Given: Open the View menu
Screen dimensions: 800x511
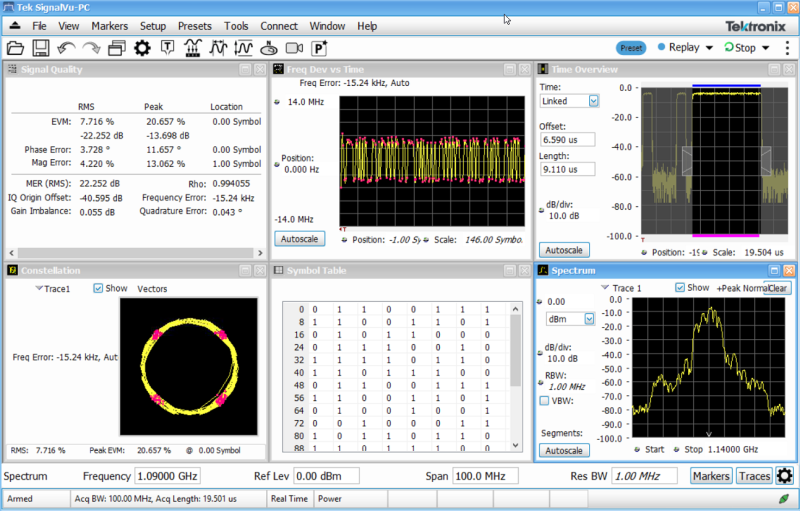Looking at the screenshot, I should tap(68, 26).
